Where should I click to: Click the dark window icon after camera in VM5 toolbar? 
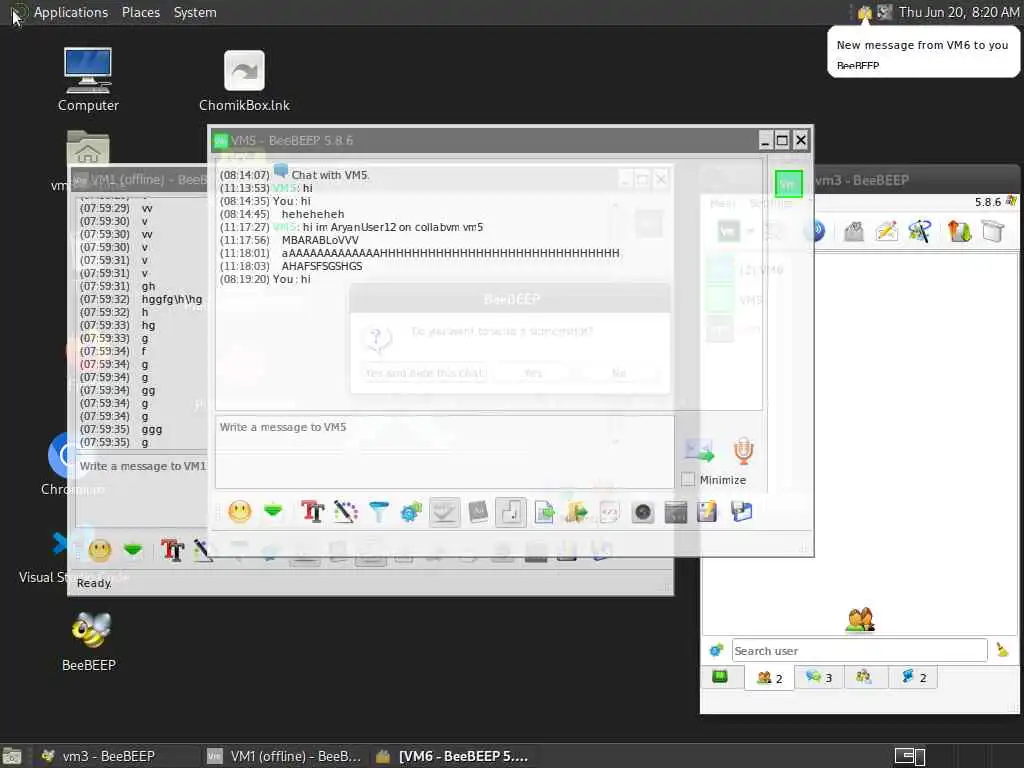pos(676,511)
